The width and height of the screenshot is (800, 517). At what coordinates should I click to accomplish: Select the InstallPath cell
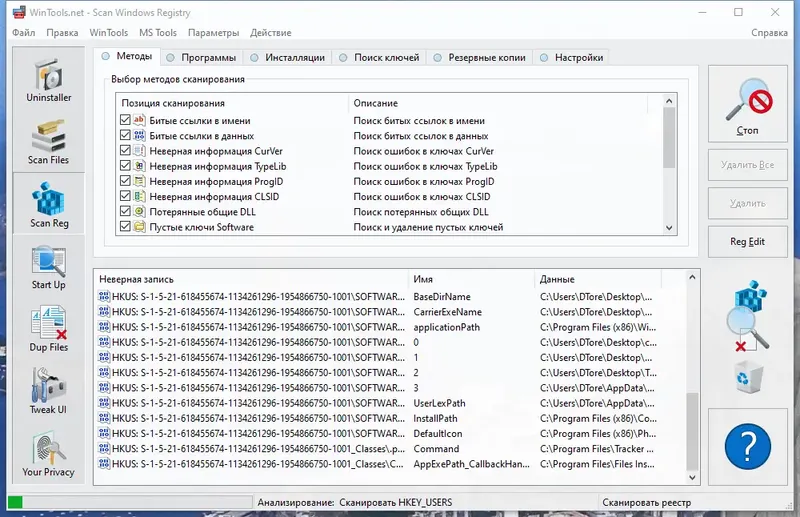pyautogui.click(x=435, y=418)
